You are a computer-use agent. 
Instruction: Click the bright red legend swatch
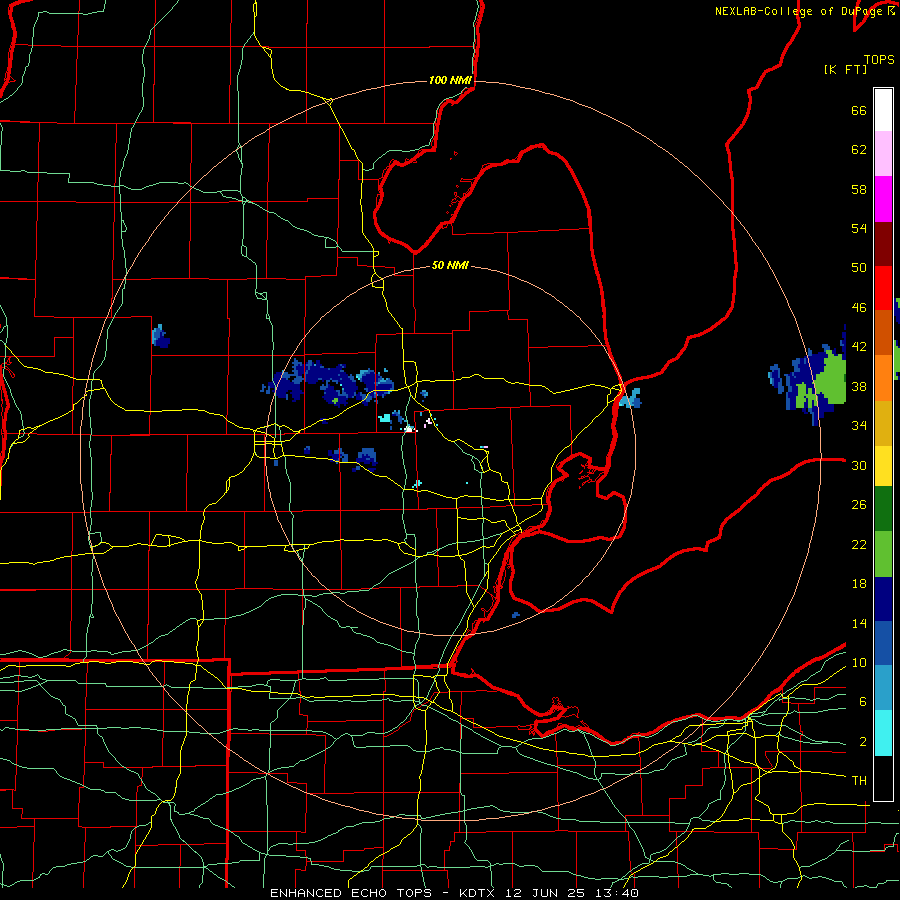883,288
